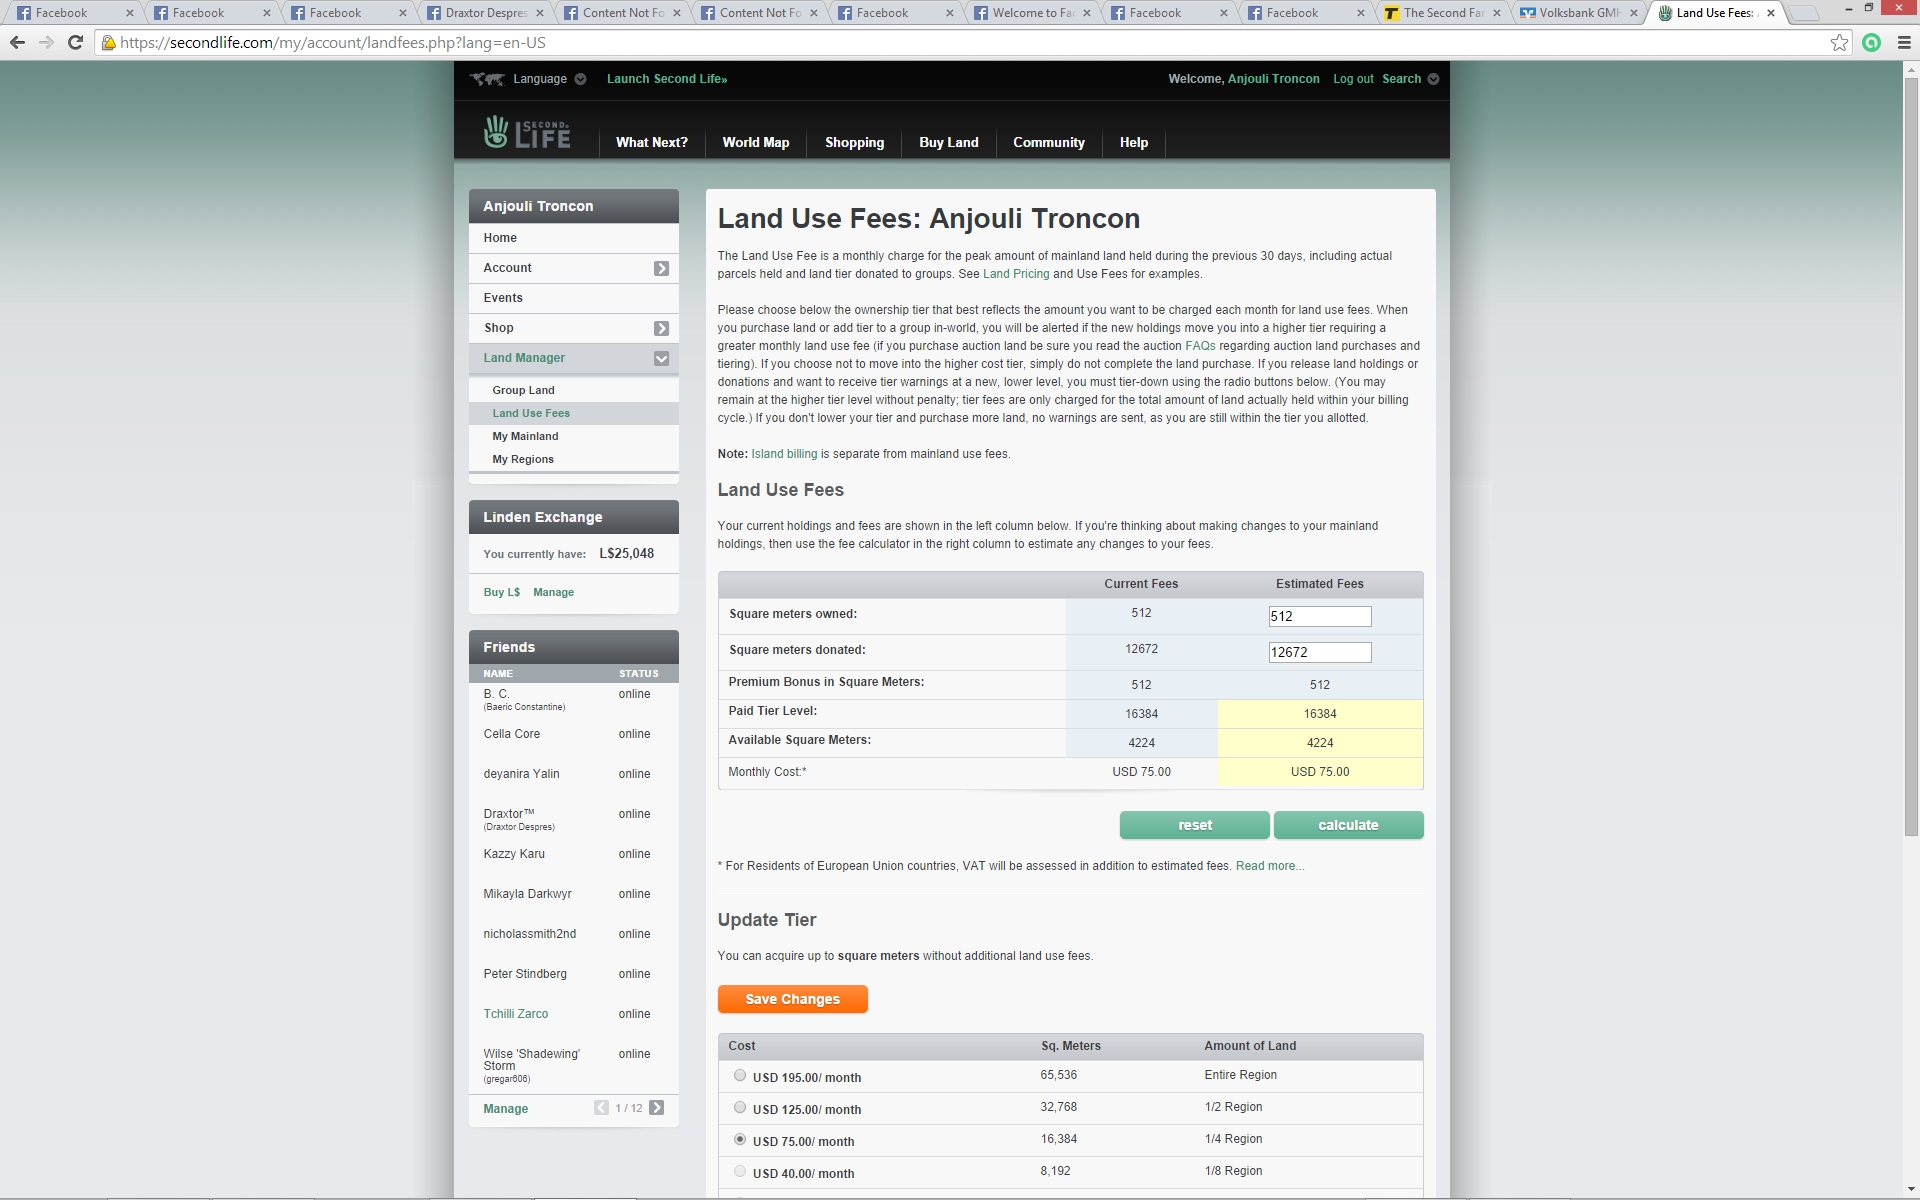
Task: Switch to Draxtor Despres browser tab
Action: [485, 13]
